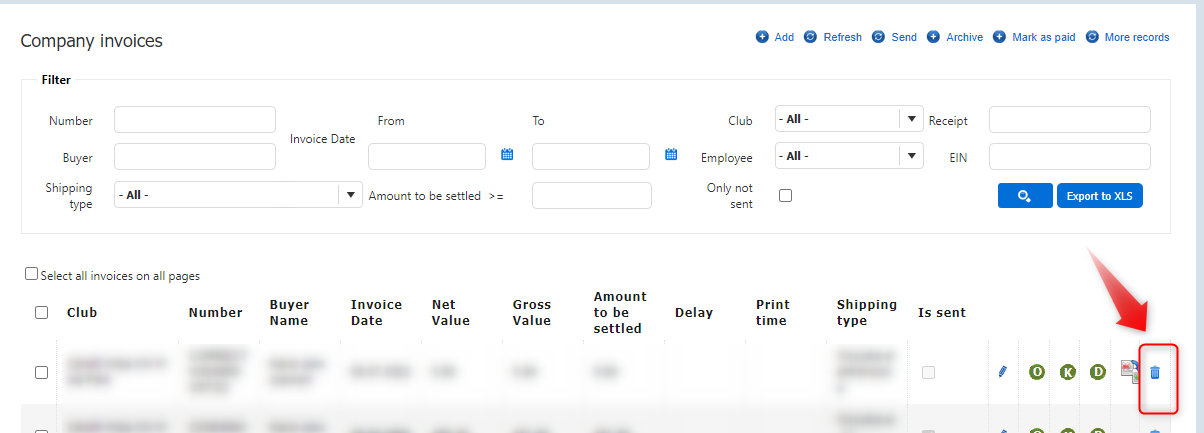Viewport: 1204px width, 433px height.
Task: Click document convert icon in first row
Action: pos(1129,372)
